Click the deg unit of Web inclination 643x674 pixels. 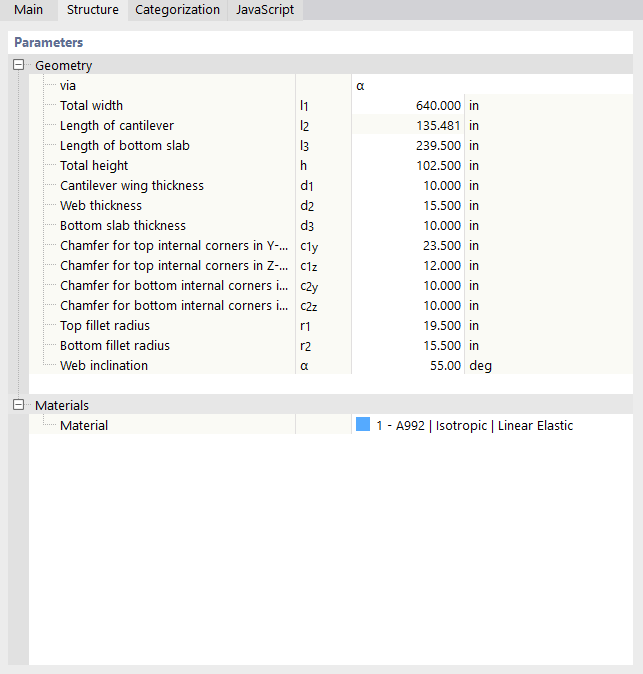(x=481, y=366)
